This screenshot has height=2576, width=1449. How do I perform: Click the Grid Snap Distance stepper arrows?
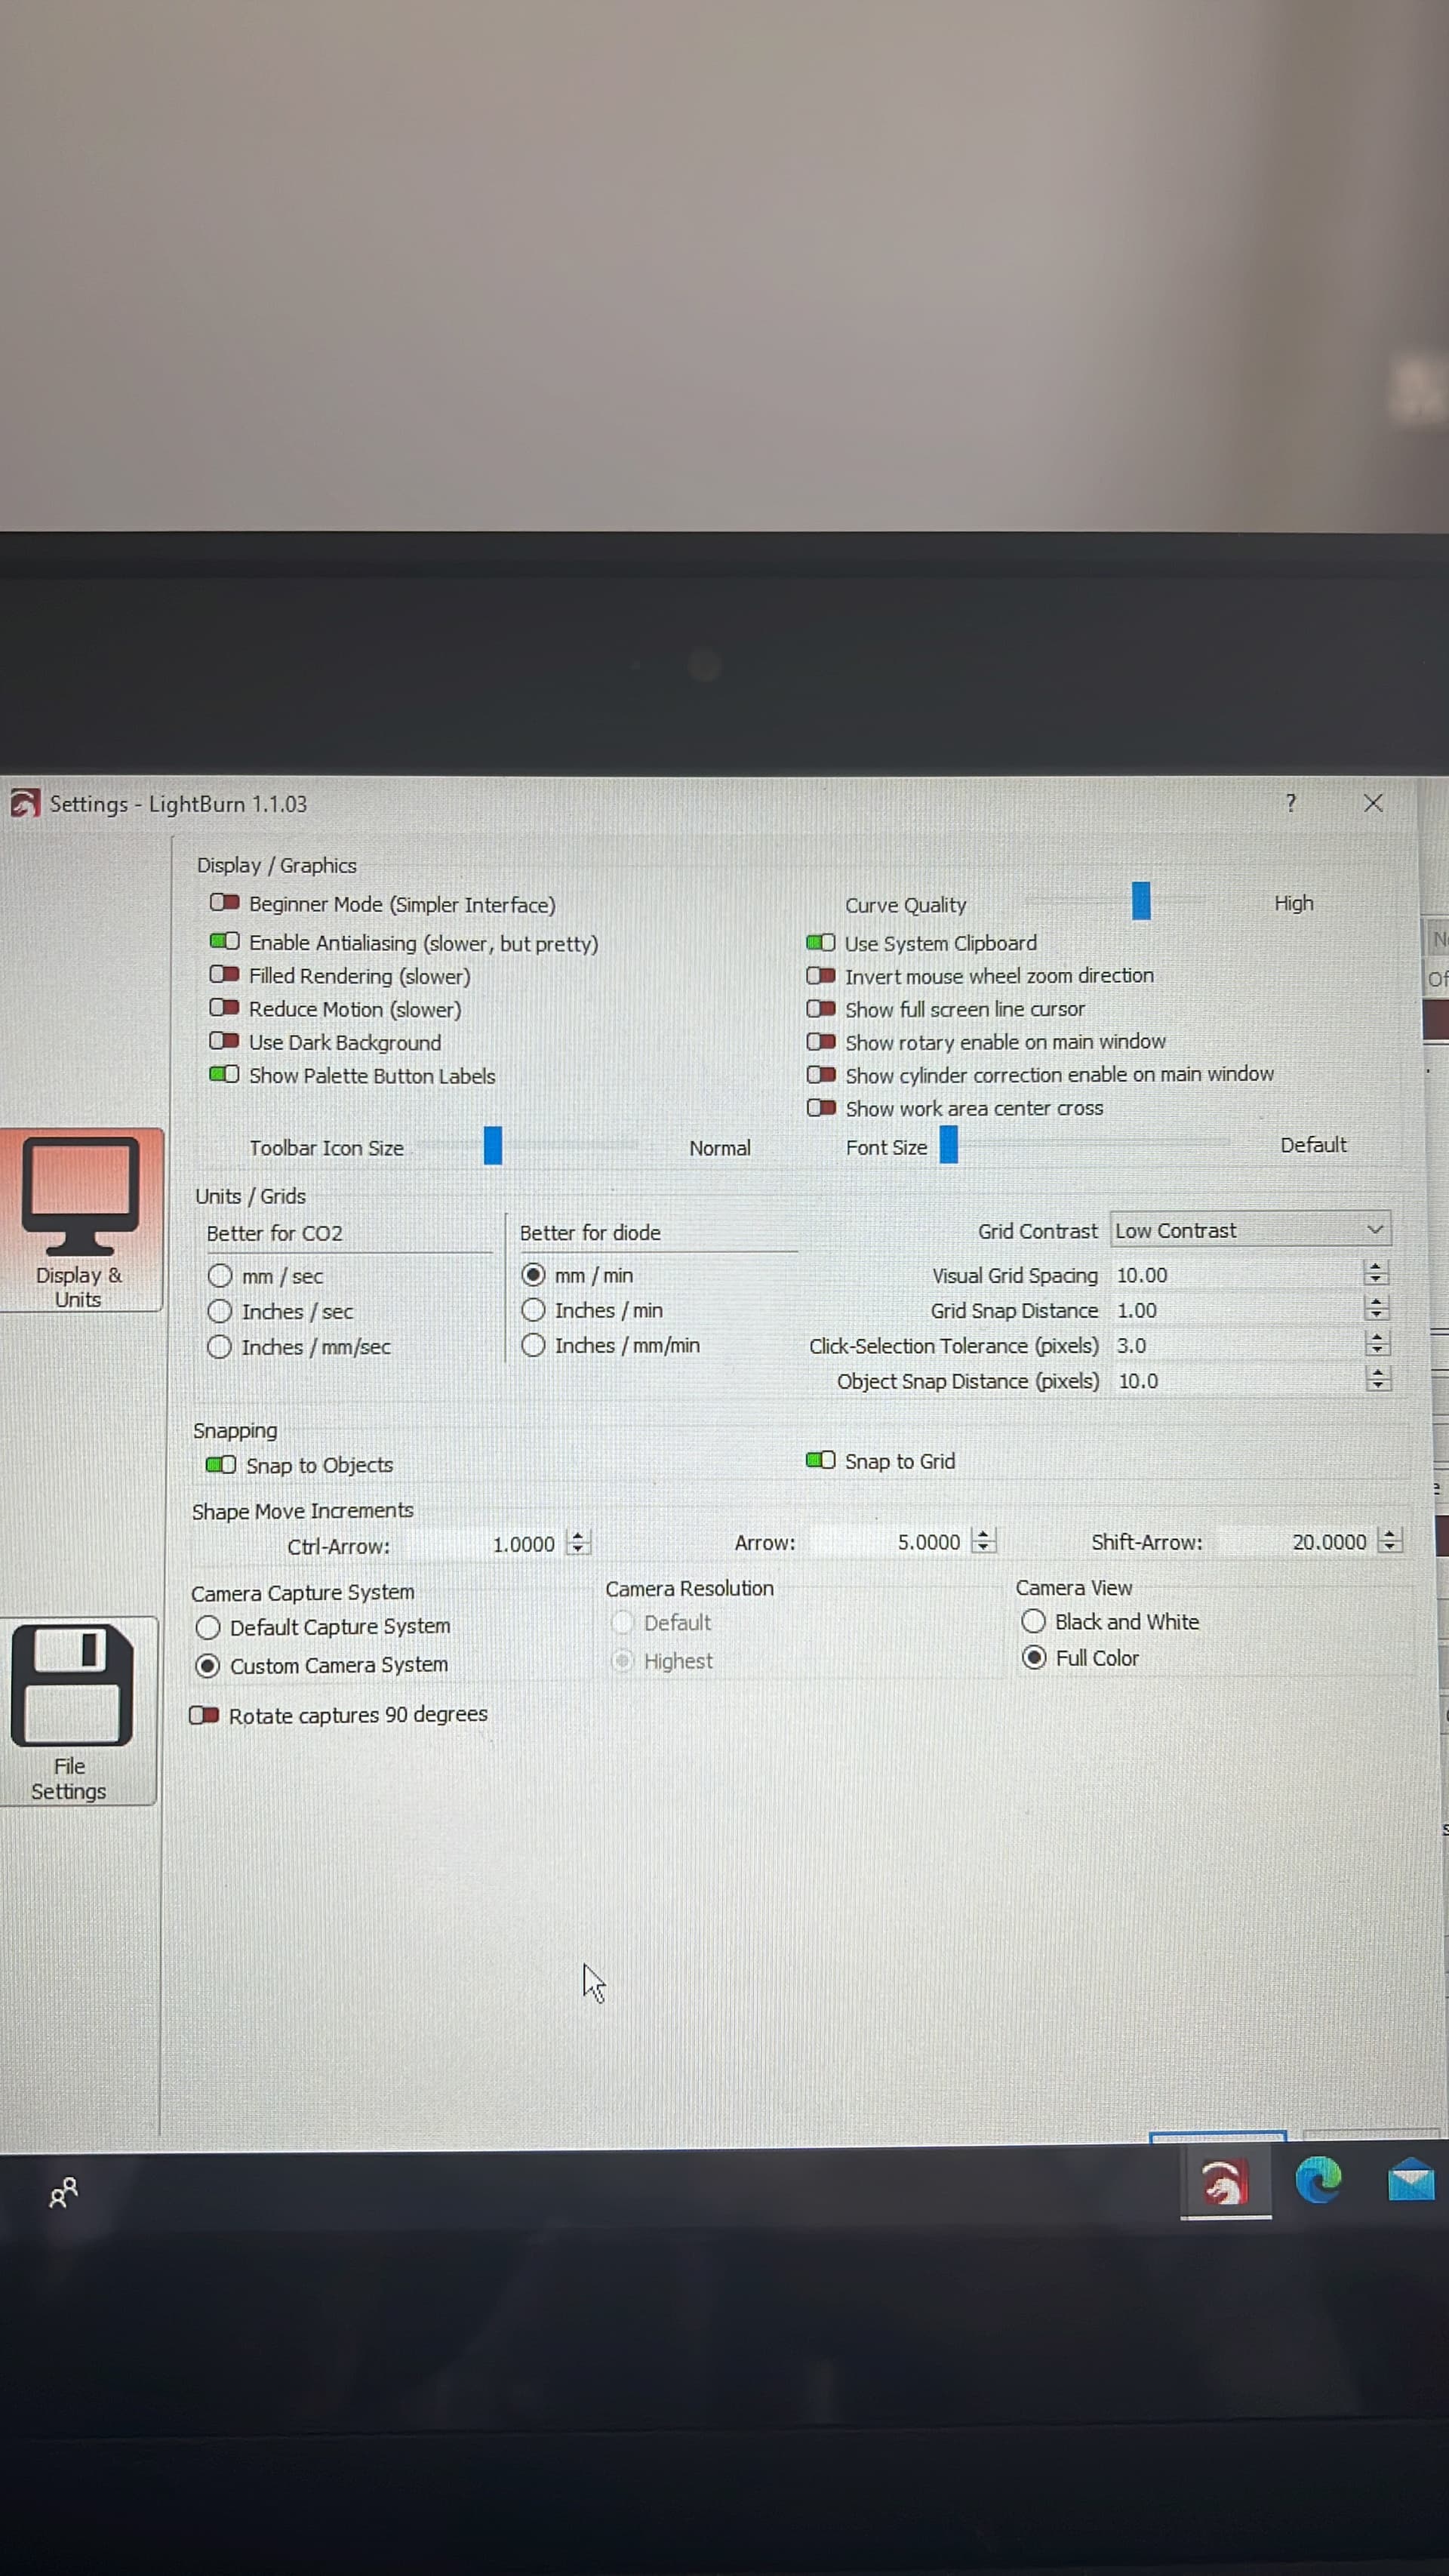point(1376,1308)
